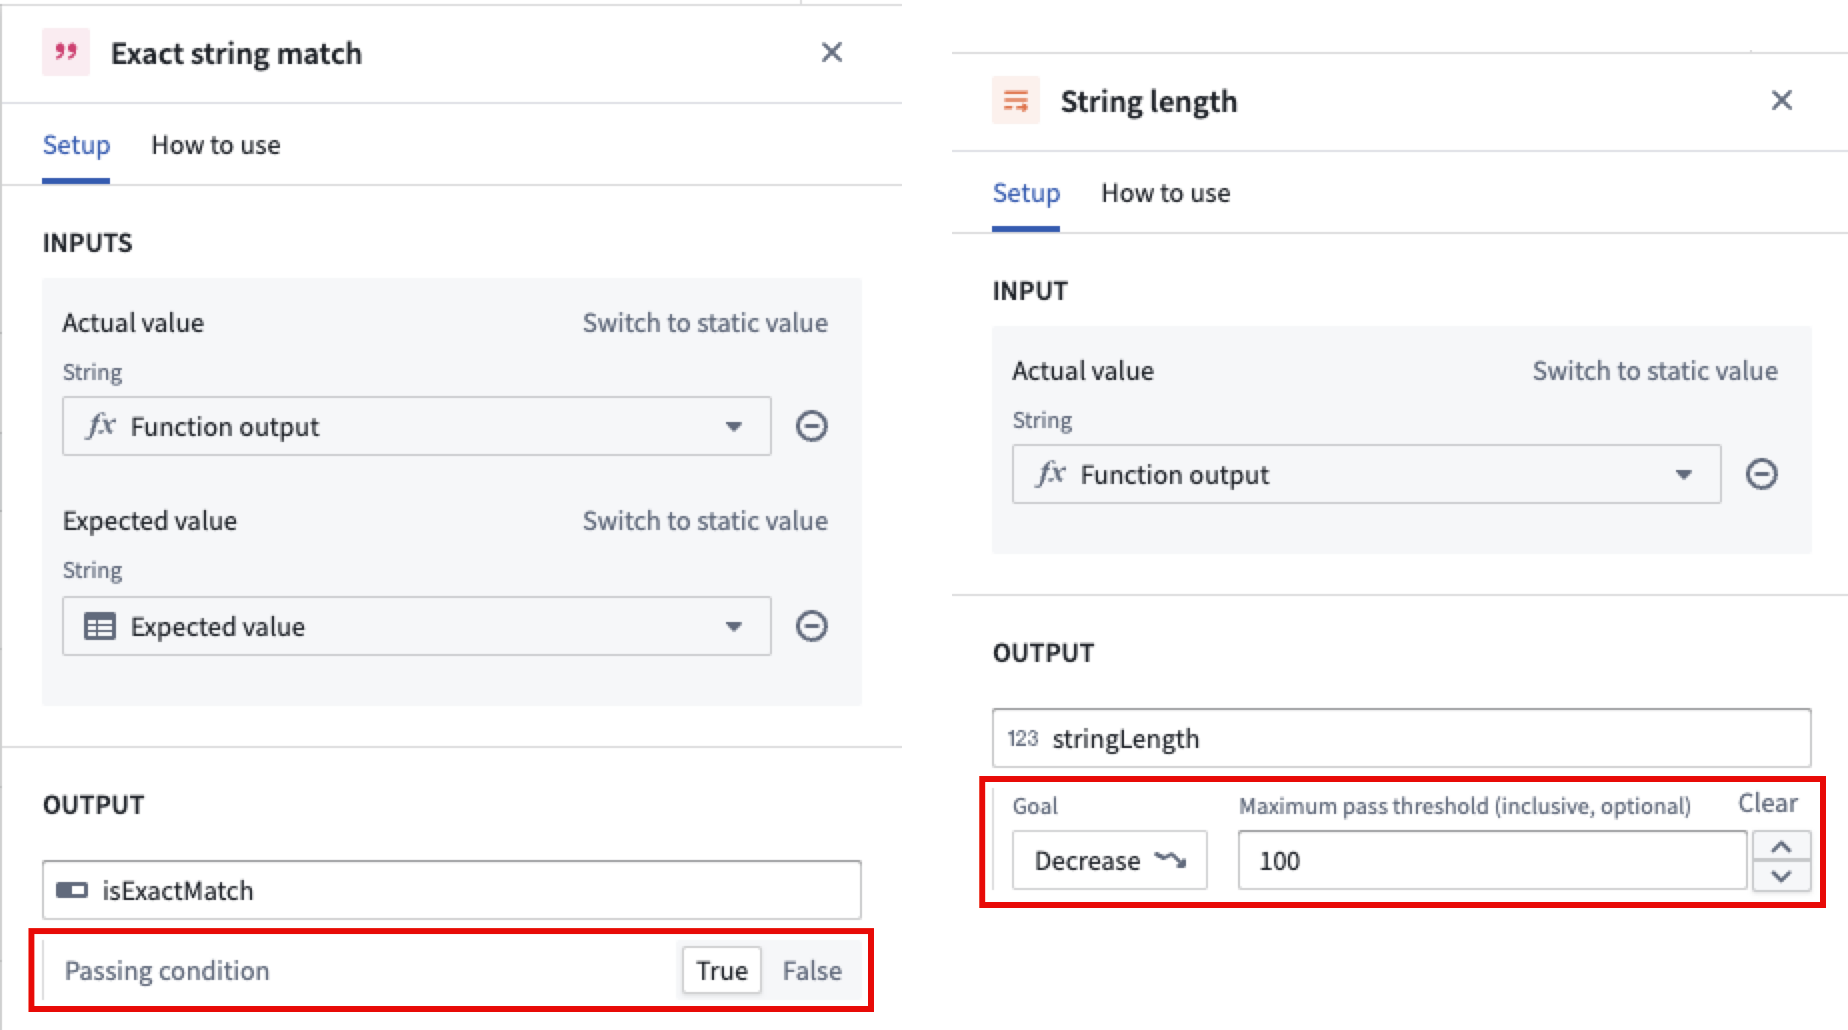Clear the maximum pass threshold
The height and width of the screenshot is (1030, 1848).
click(1767, 803)
